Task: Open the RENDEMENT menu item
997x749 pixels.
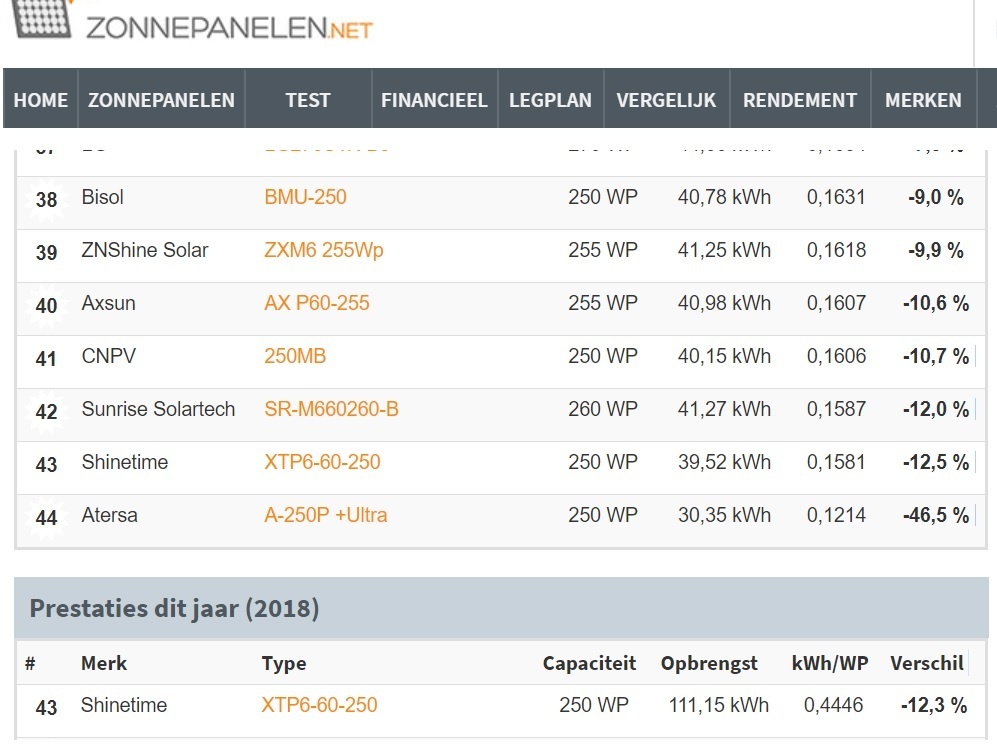Action: [800, 100]
